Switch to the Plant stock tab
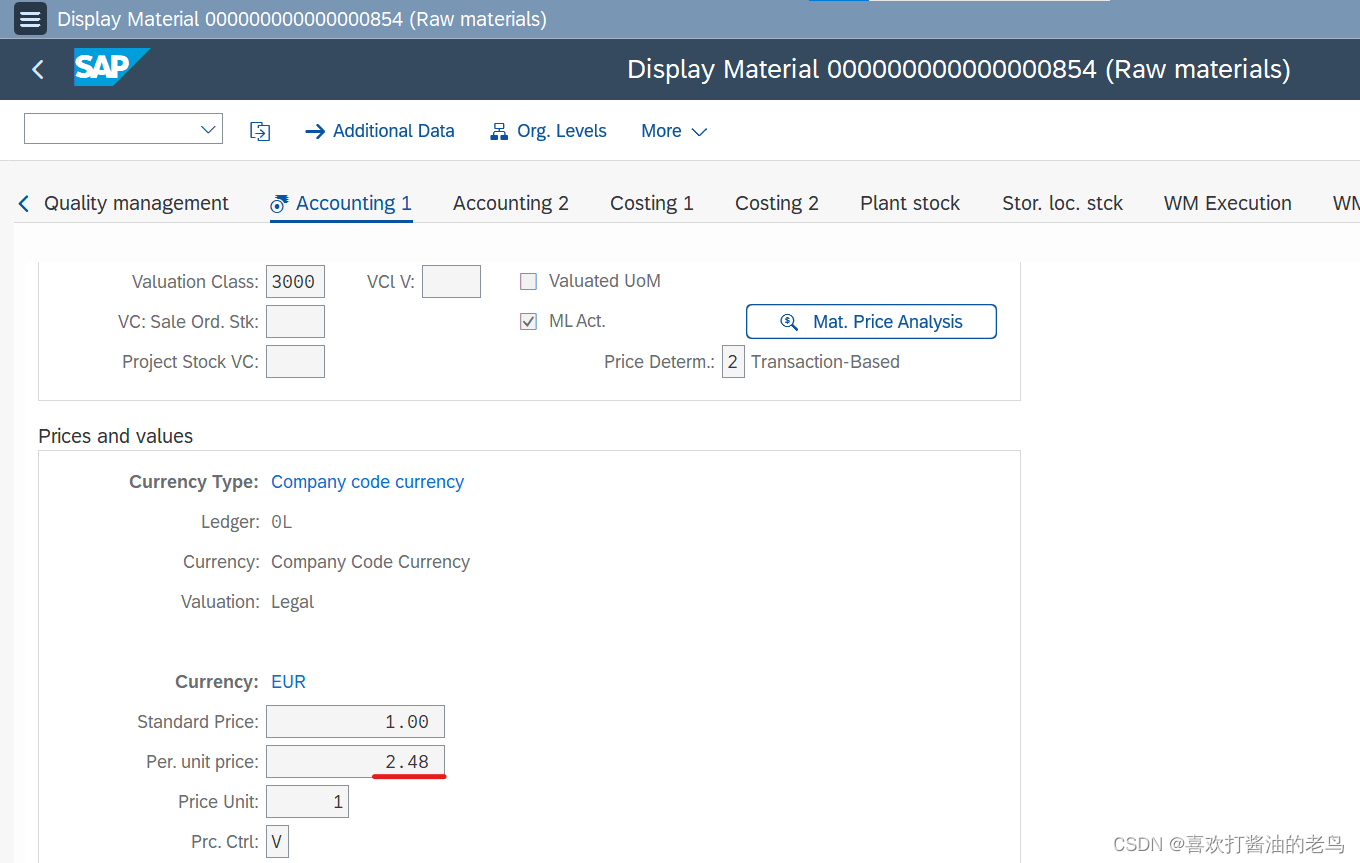 pyautogui.click(x=910, y=203)
